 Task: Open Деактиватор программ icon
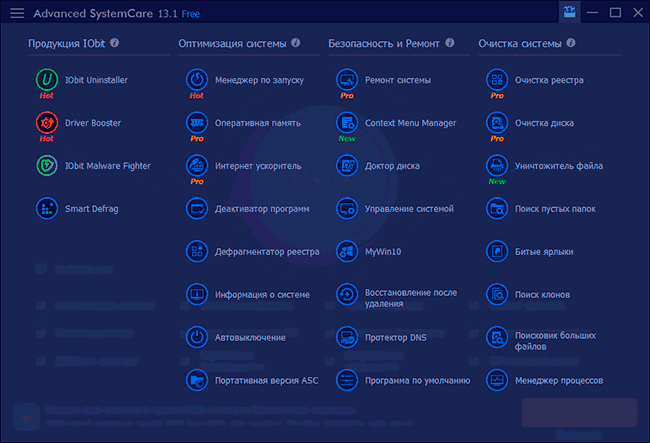tap(197, 208)
